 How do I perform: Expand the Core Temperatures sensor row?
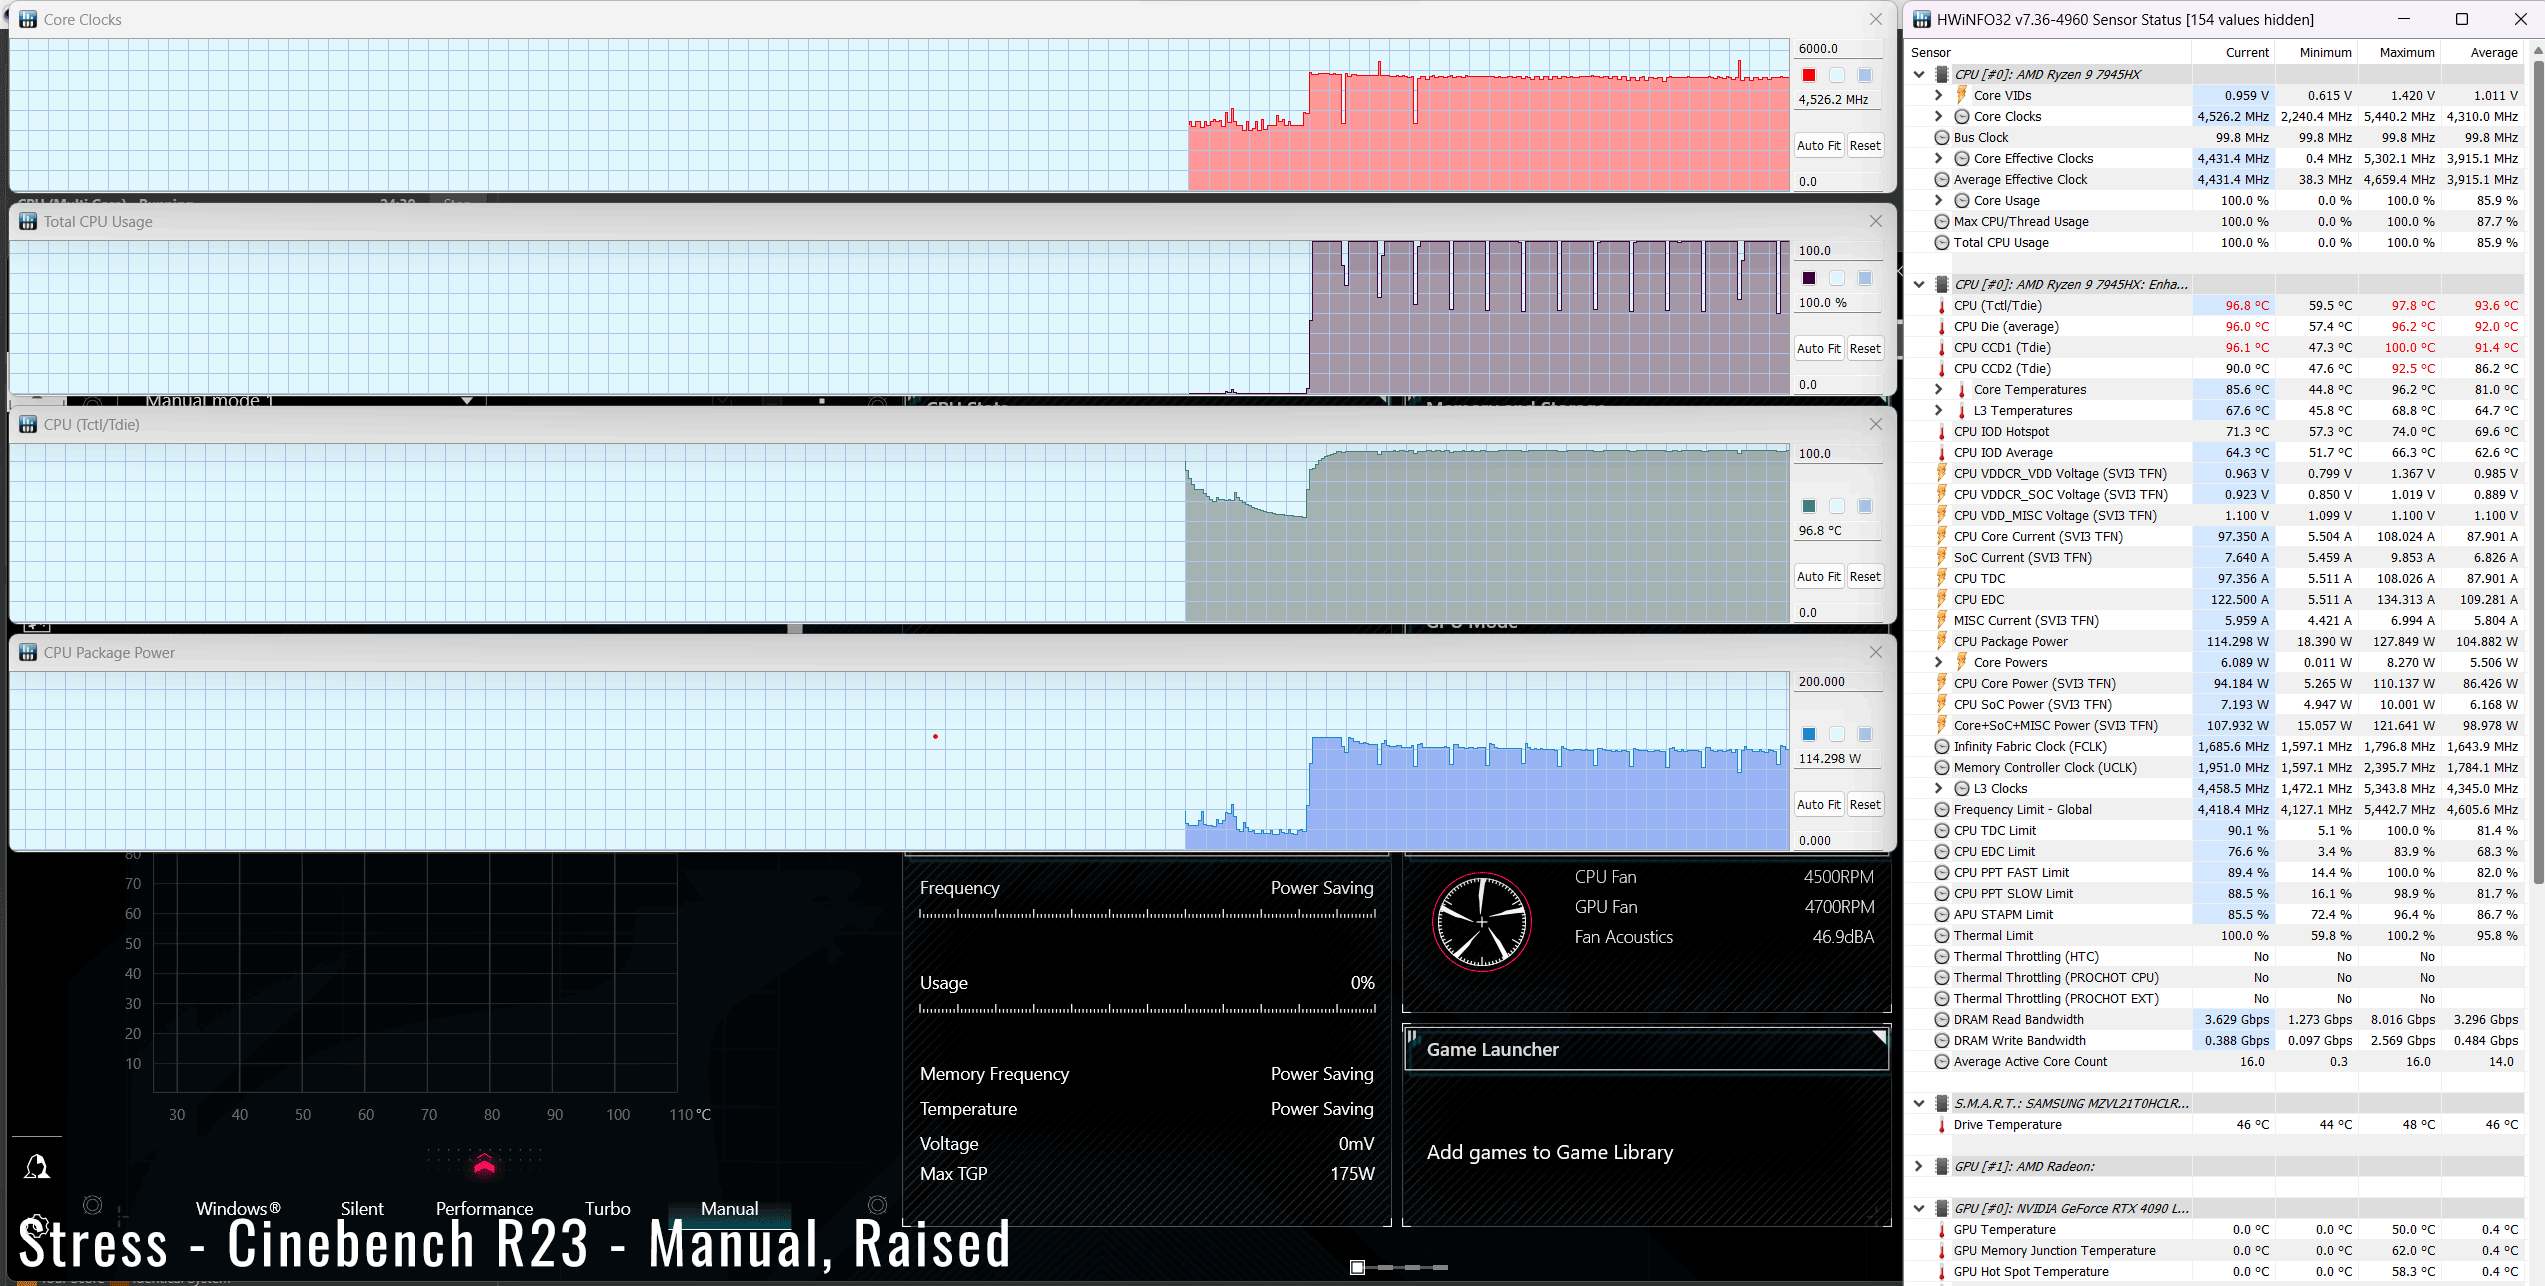[1938, 389]
